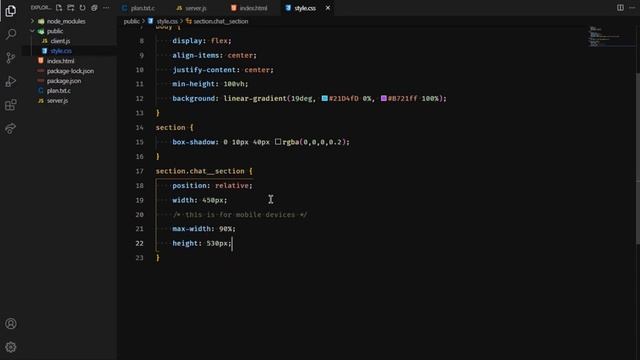Open package-lock.json in the file tree

pyautogui.click(x=70, y=71)
